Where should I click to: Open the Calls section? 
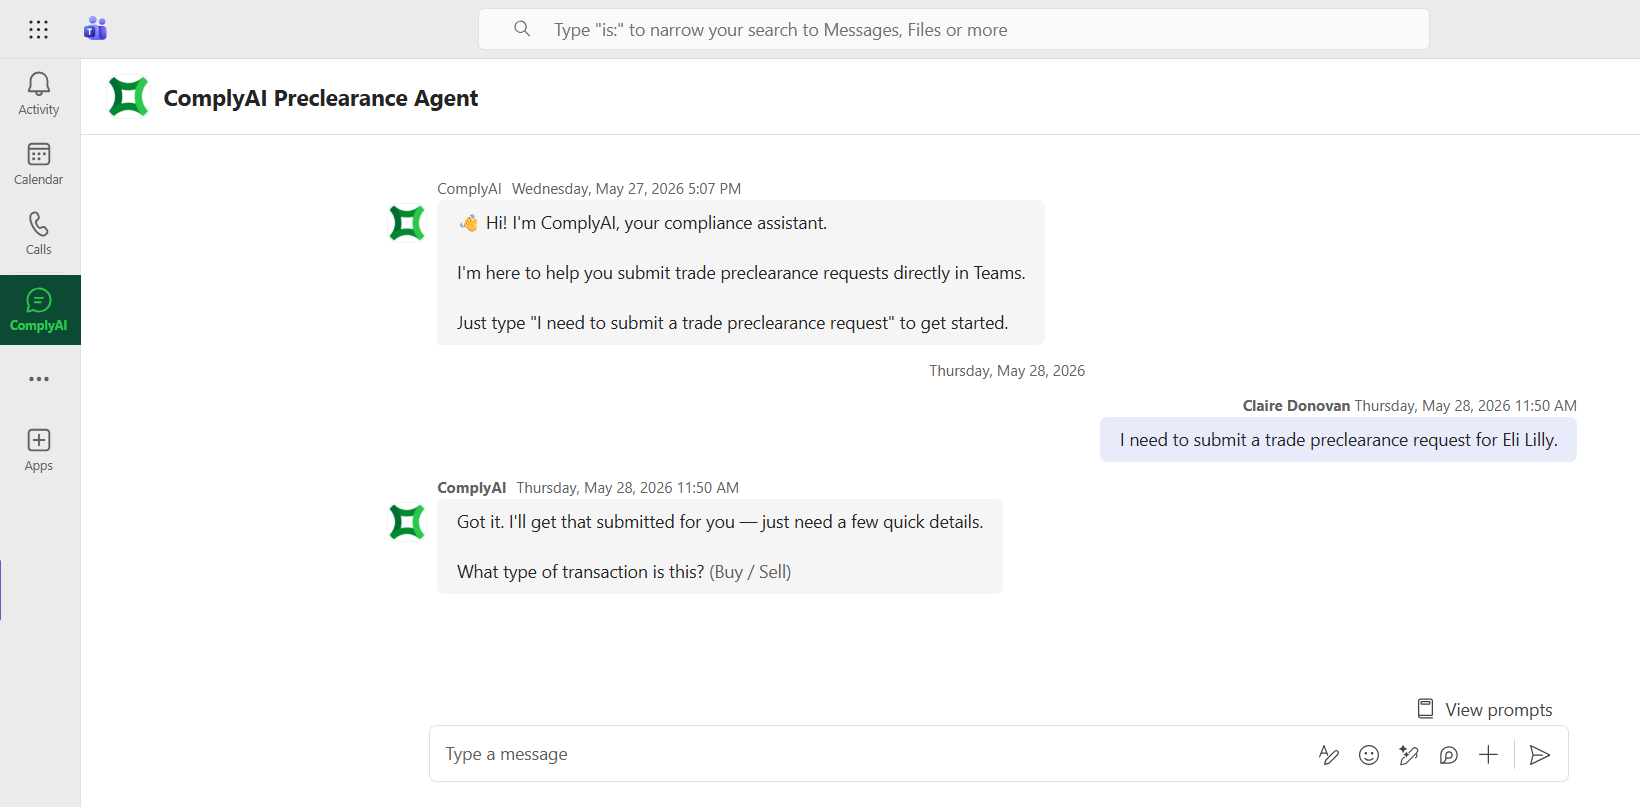point(39,234)
